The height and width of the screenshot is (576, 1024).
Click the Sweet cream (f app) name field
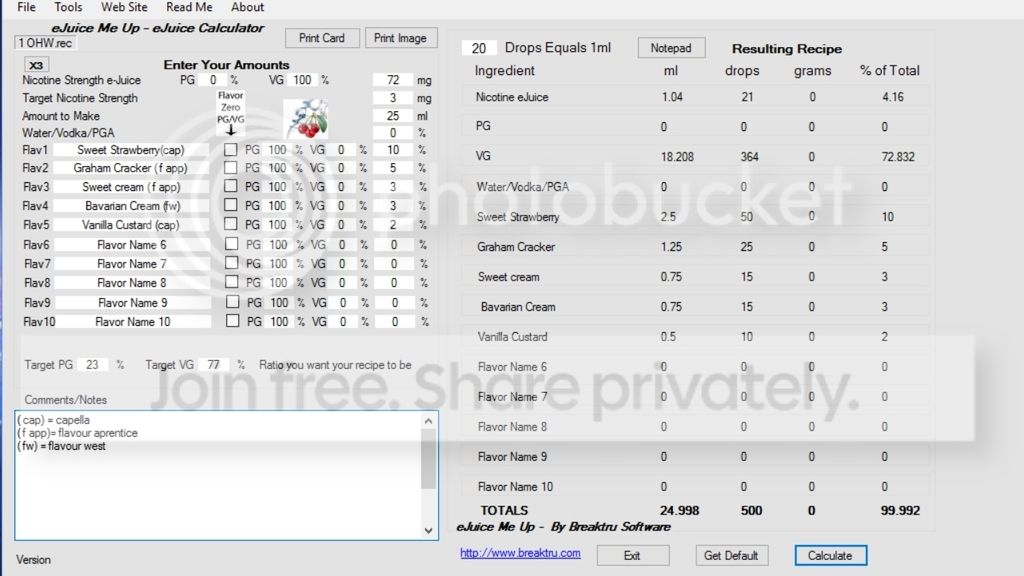(x=131, y=187)
